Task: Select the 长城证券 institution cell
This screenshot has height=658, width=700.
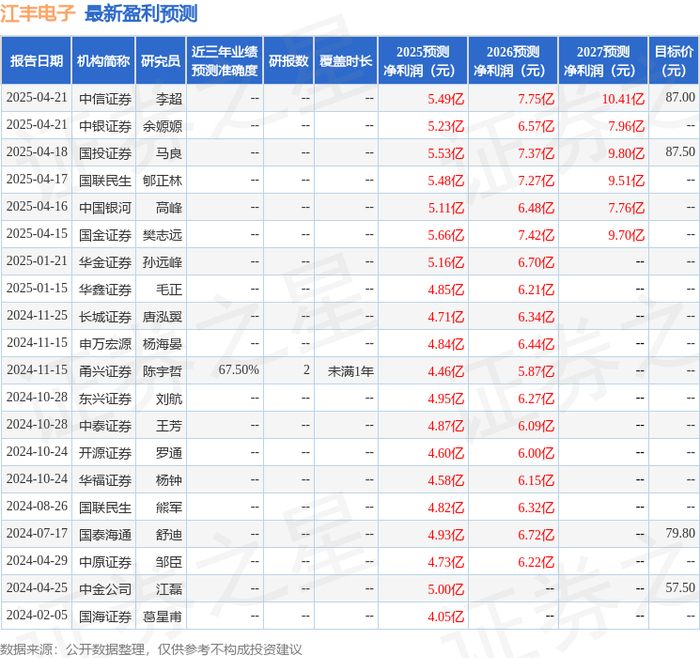Action: click(x=105, y=317)
